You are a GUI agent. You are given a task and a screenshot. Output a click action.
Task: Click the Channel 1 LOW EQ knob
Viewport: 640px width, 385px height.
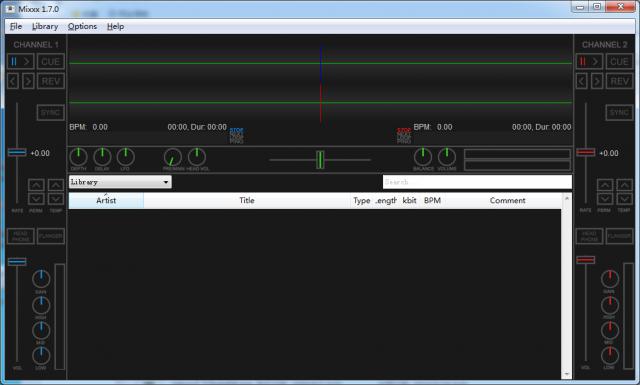(x=41, y=356)
